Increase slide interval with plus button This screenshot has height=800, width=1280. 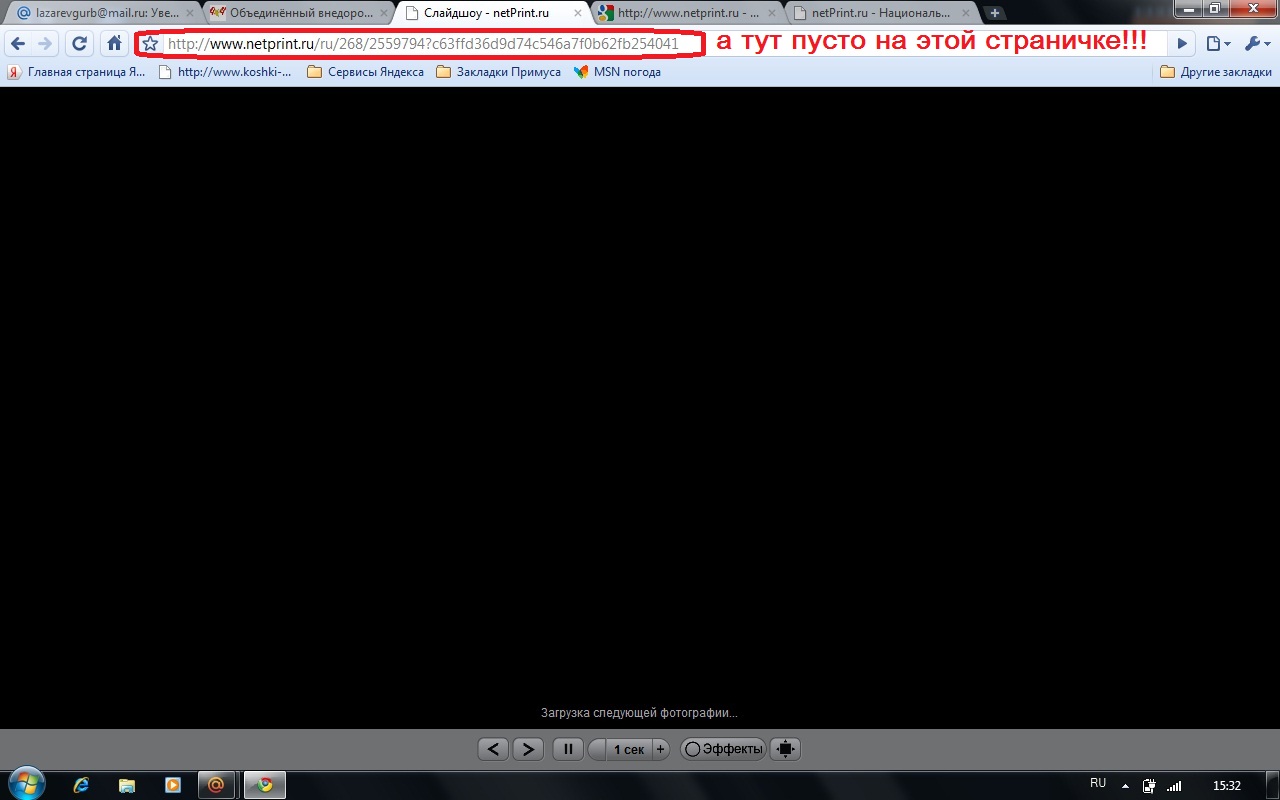[660, 749]
